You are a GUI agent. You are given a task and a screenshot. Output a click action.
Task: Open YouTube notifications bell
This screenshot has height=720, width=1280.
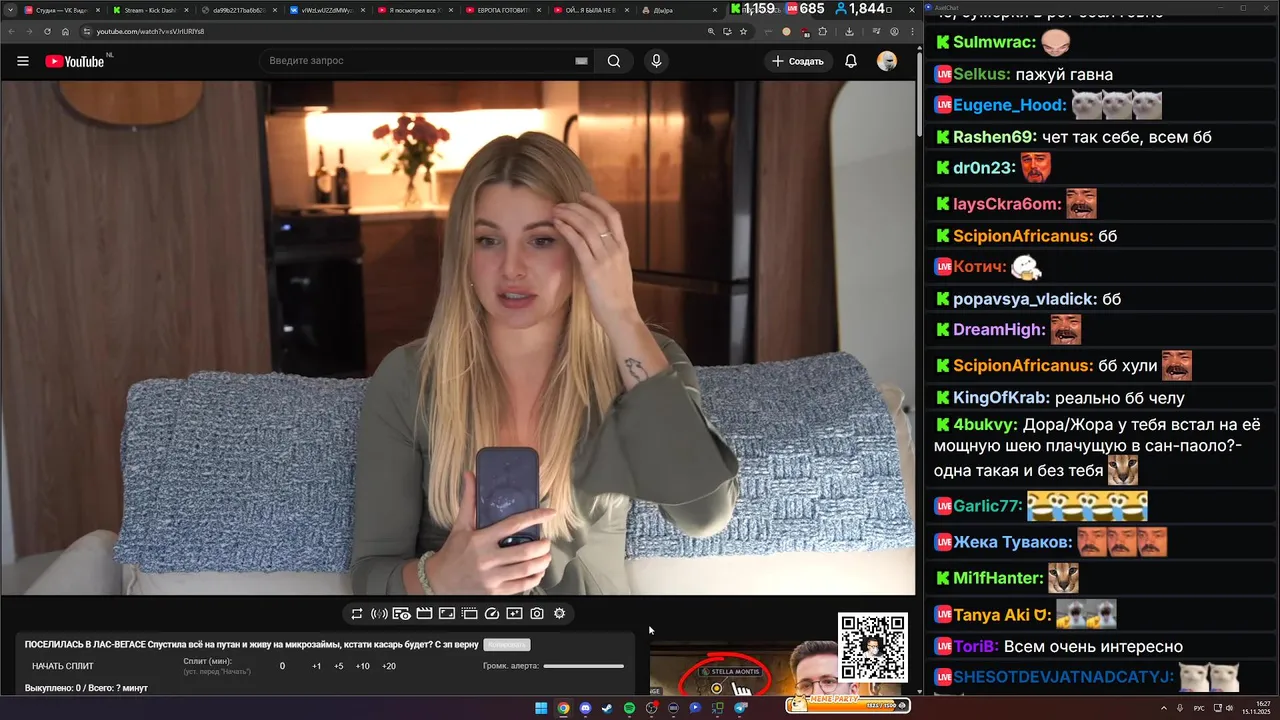pyautogui.click(x=851, y=61)
